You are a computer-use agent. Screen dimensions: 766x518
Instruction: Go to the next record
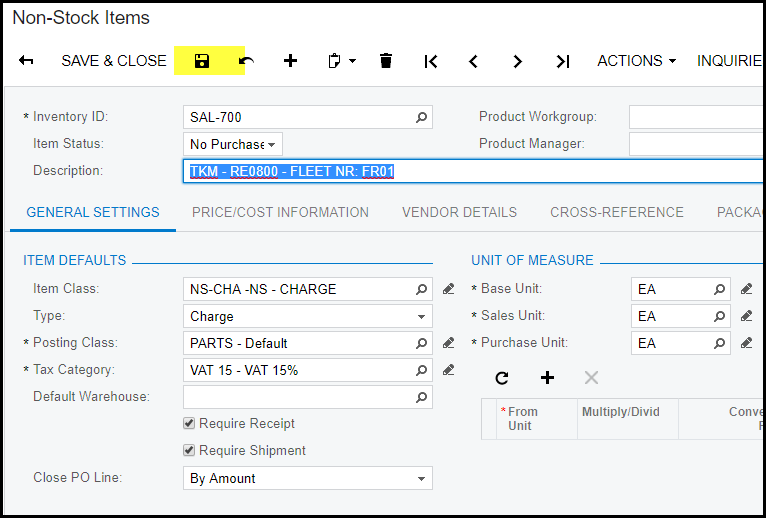517,61
